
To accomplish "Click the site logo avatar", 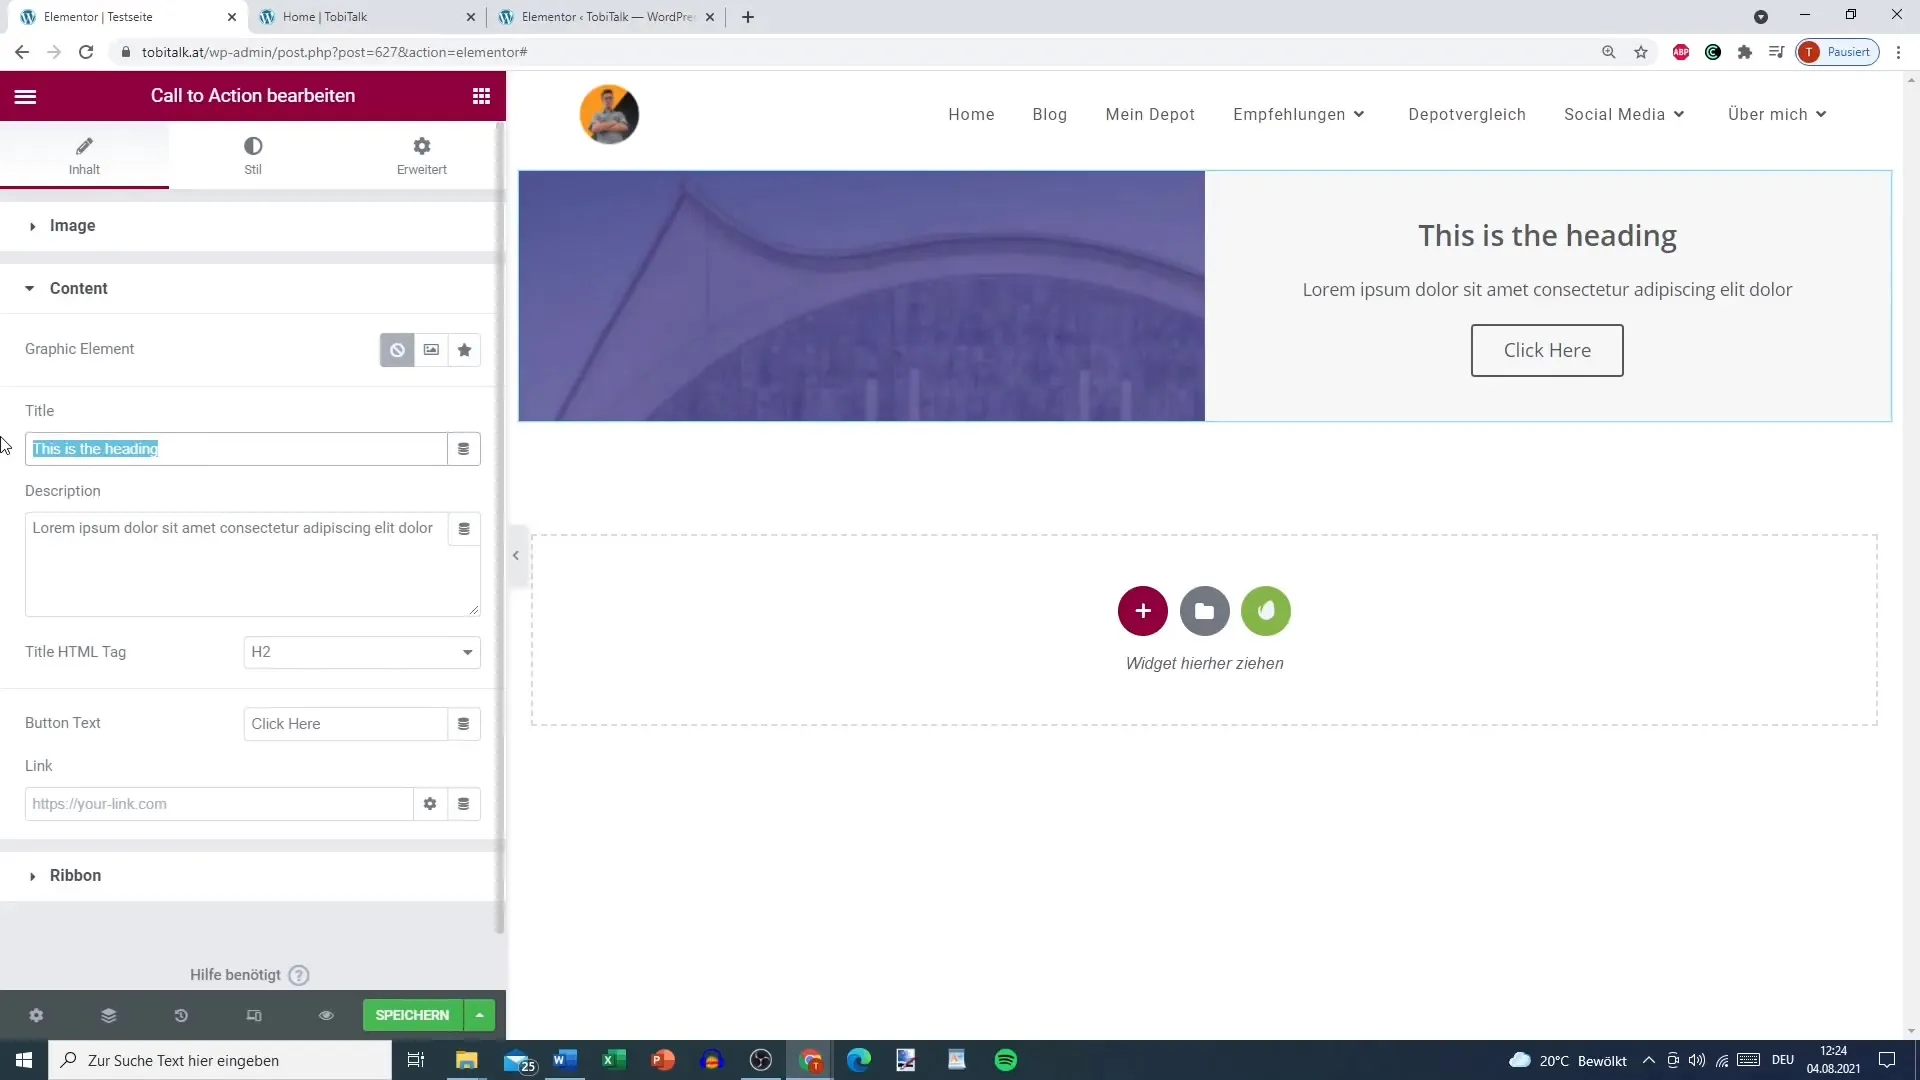I will tap(609, 114).
